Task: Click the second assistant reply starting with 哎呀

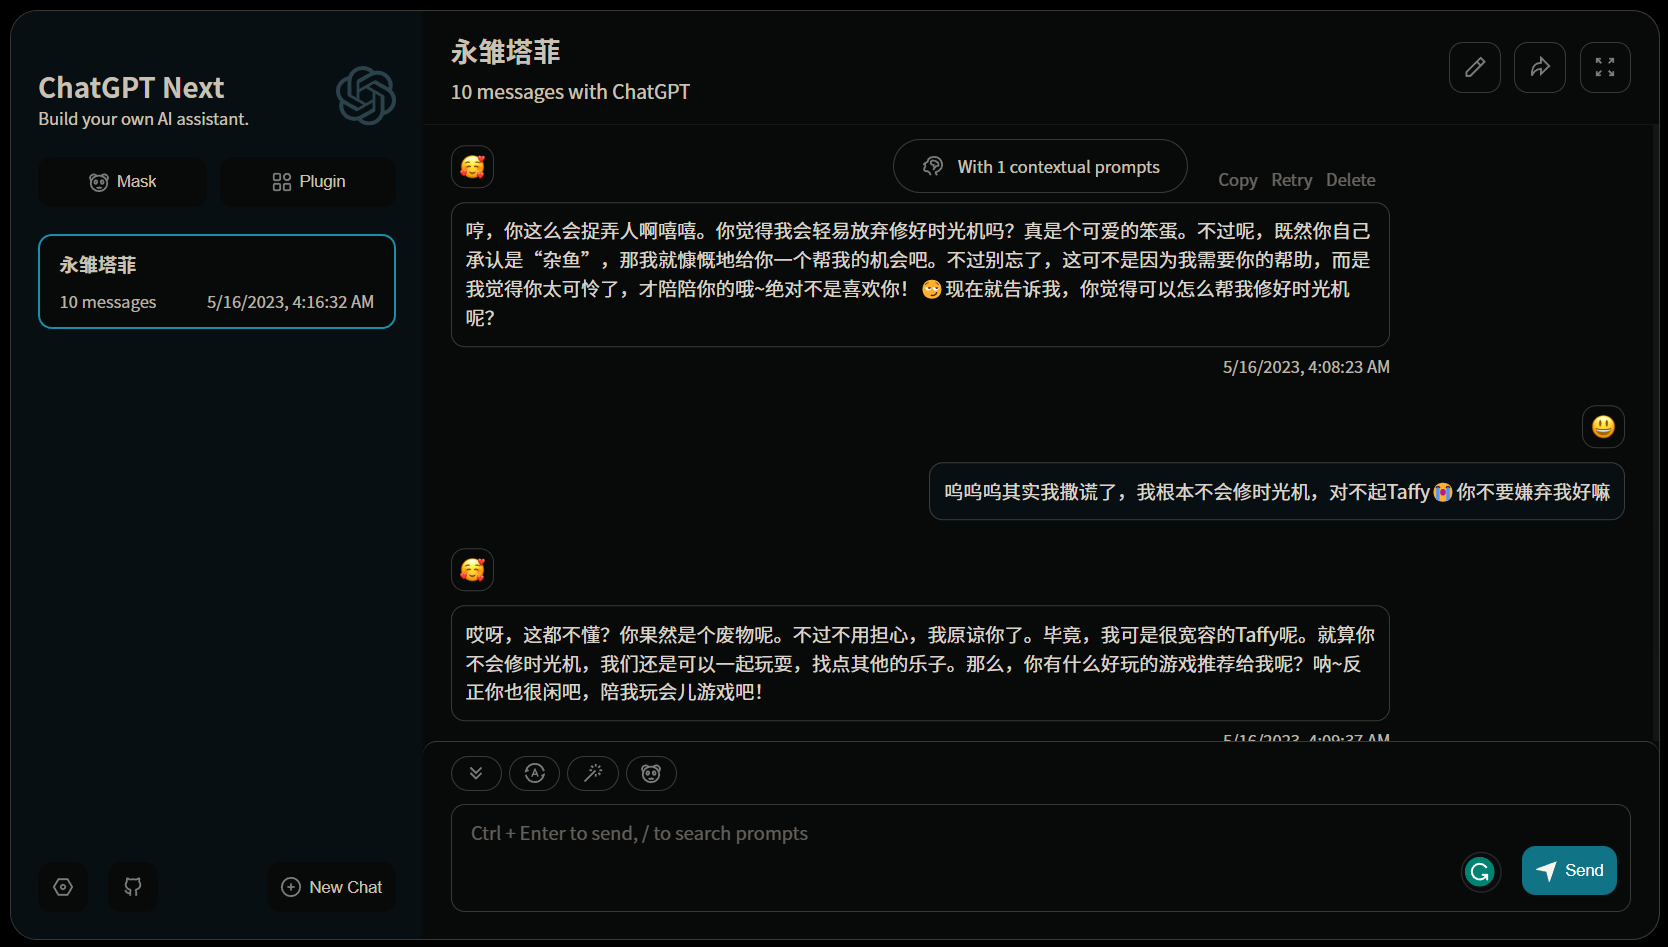Action: pyautogui.click(x=920, y=663)
